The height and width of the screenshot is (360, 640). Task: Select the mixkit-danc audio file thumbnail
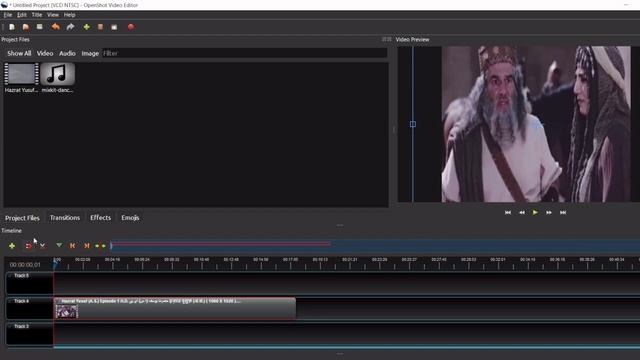click(x=58, y=74)
